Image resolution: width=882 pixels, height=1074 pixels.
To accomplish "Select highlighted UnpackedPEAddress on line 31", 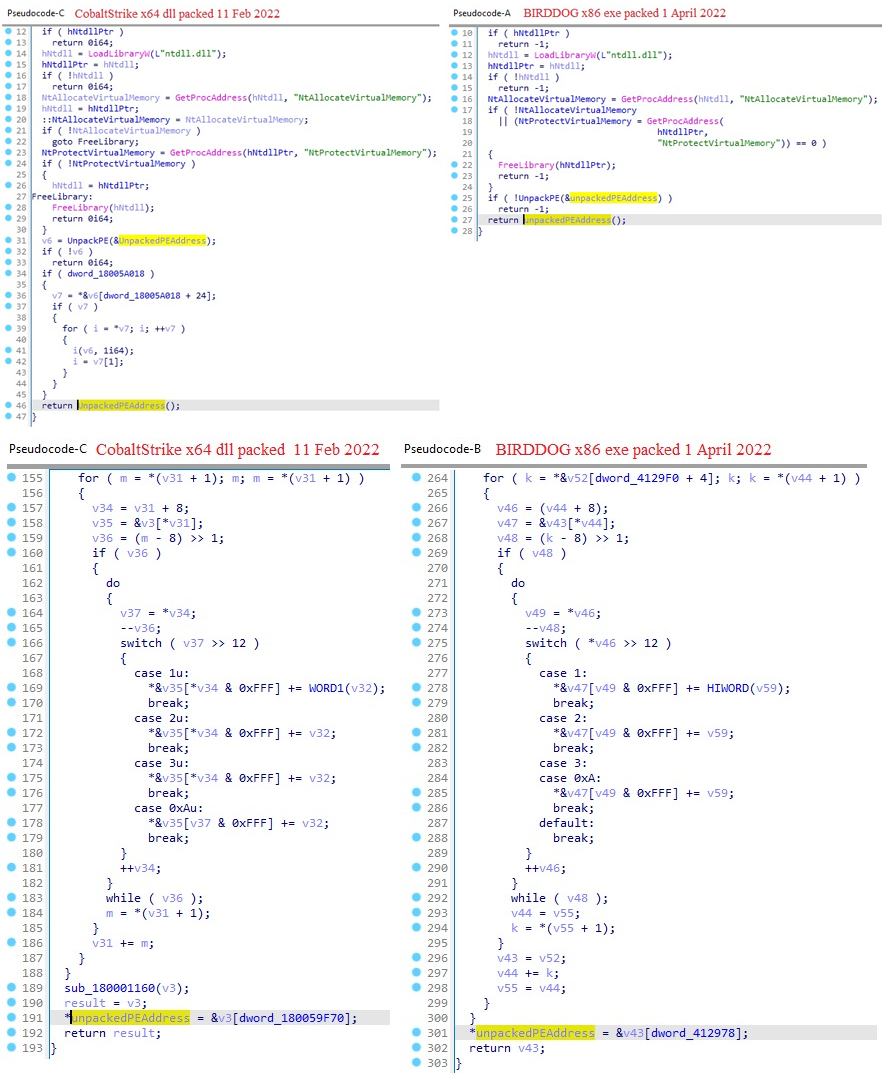I will coord(162,240).
